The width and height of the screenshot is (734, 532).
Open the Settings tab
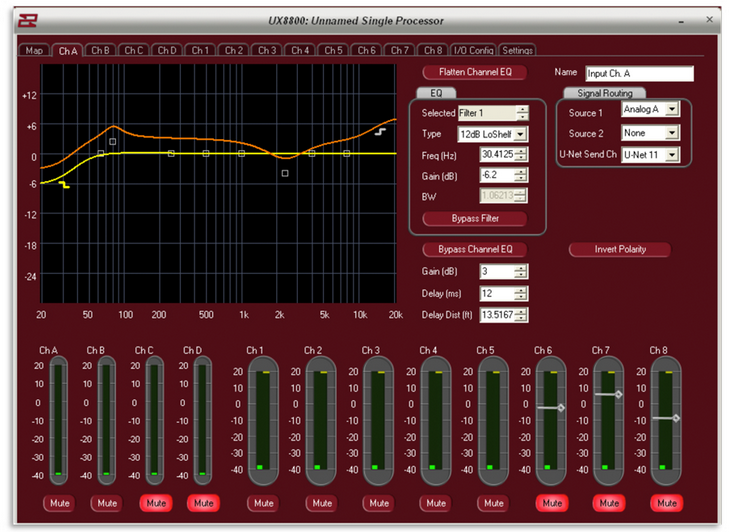pos(517,50)
